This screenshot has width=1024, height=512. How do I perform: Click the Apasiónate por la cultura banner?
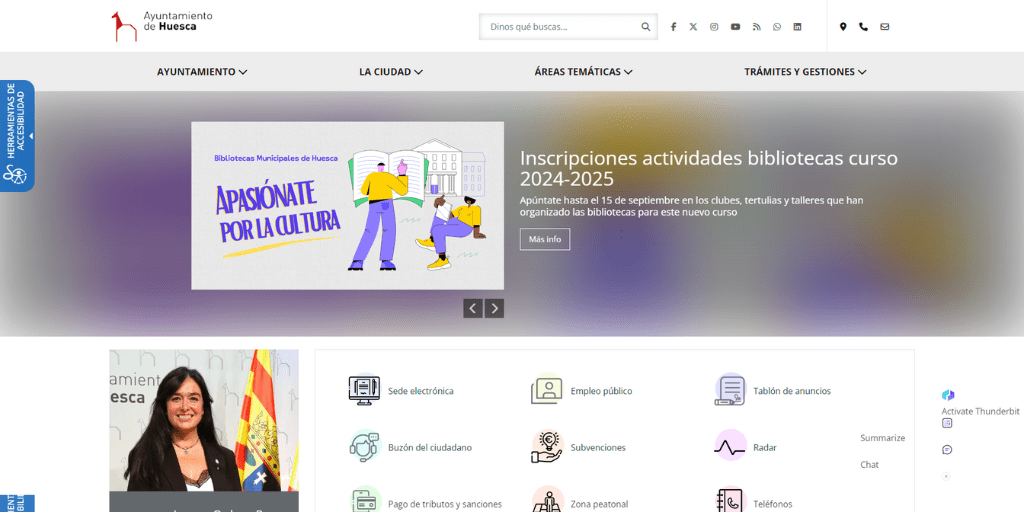[347, 206]
